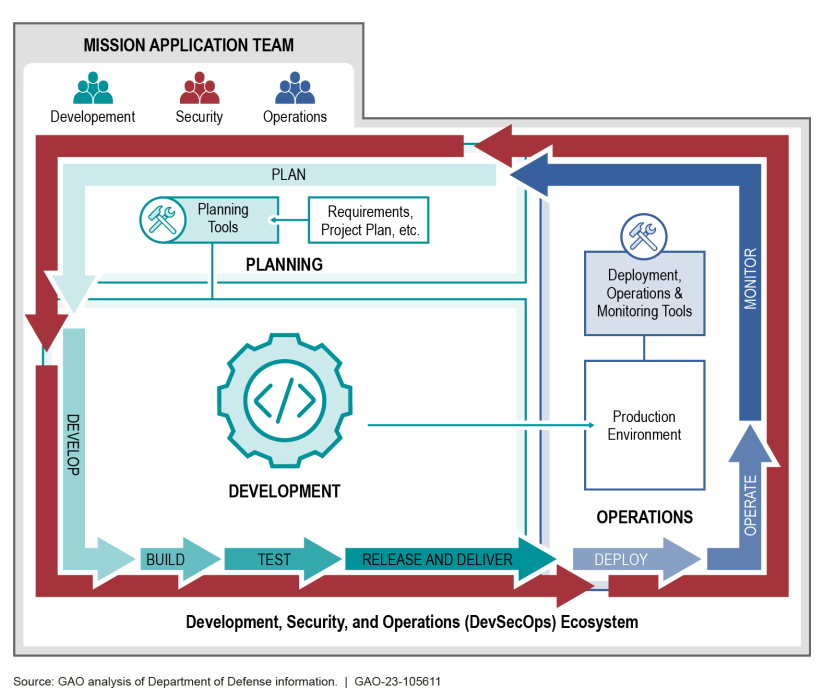The image size is (817, 691).
Task: Click the BUILD arrow
Action: (x=180, y=559)
